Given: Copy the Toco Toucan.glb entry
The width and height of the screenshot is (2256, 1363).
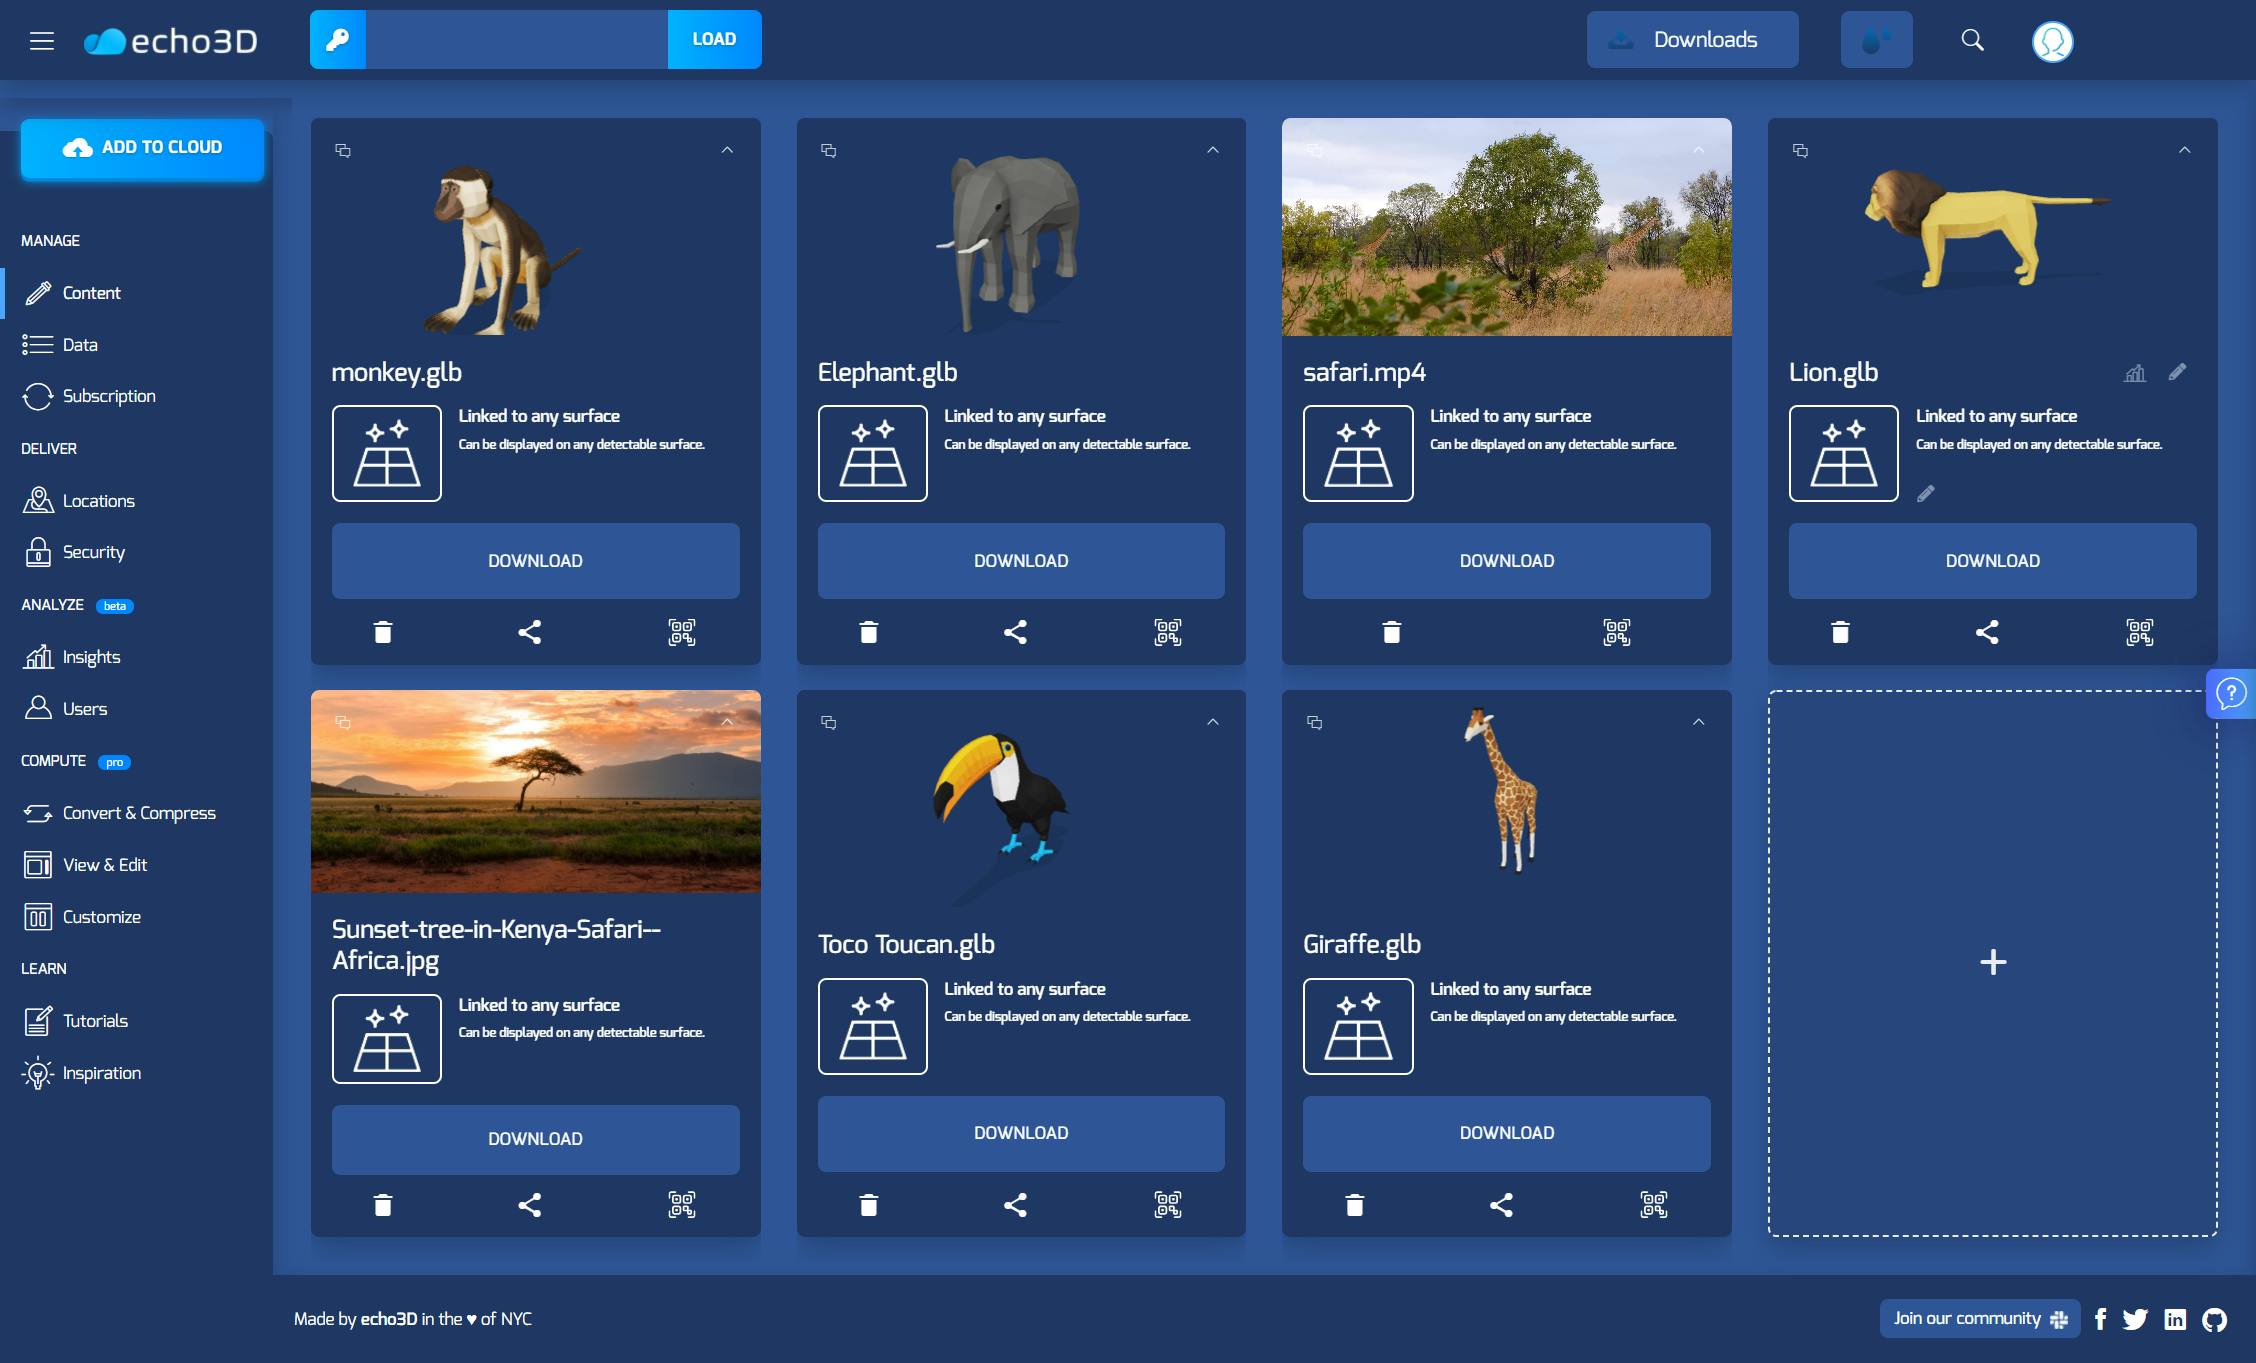Looking at the screenshot, I should 828,722.
